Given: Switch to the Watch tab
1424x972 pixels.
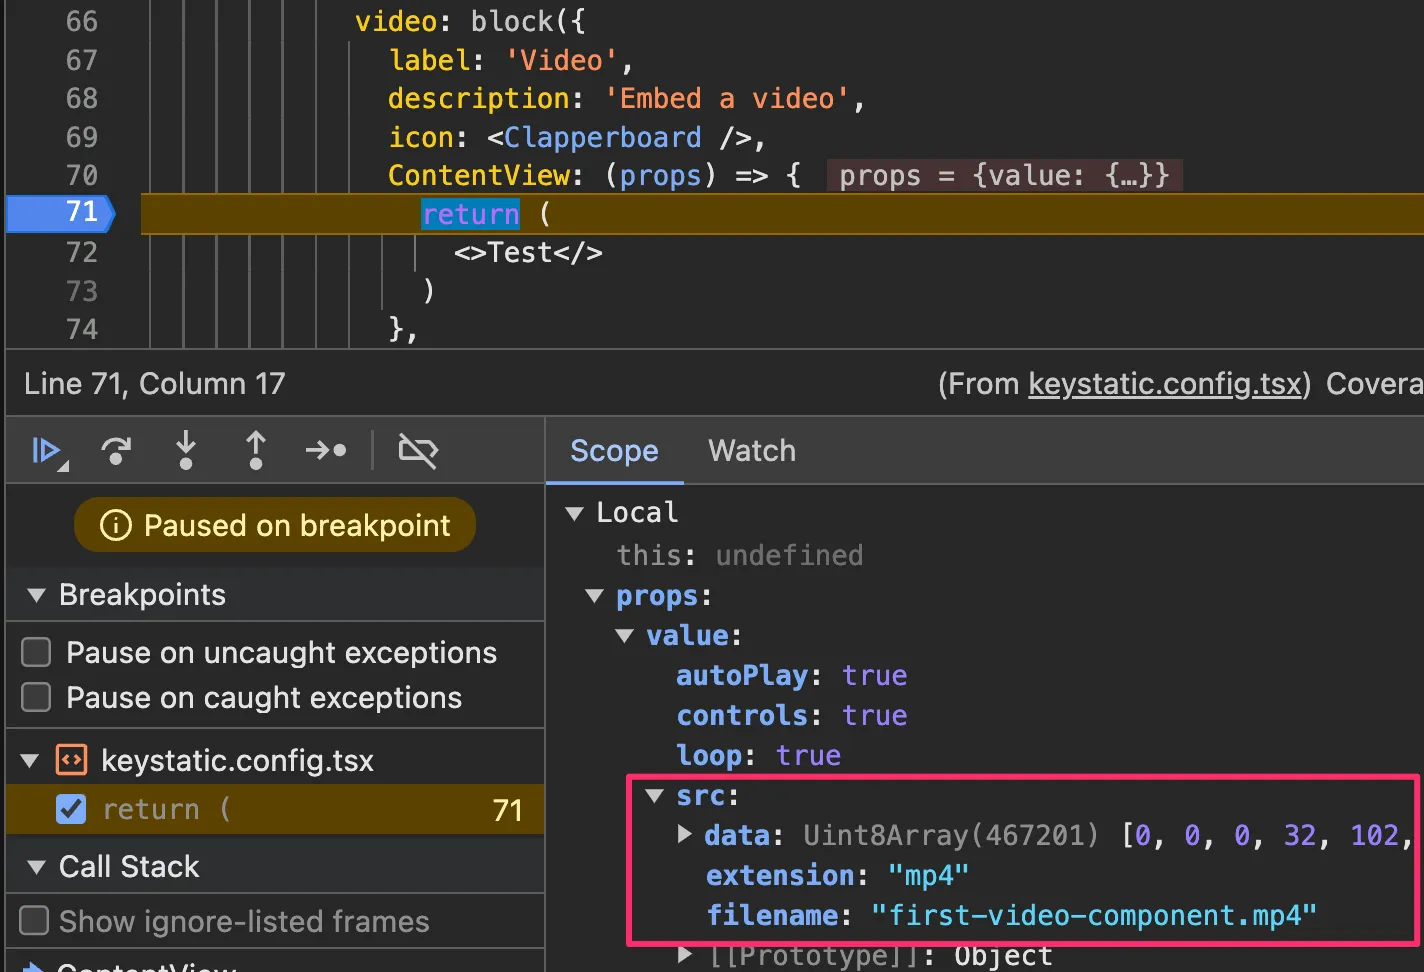Looking at the screenshot, I should tap(752, 451).
